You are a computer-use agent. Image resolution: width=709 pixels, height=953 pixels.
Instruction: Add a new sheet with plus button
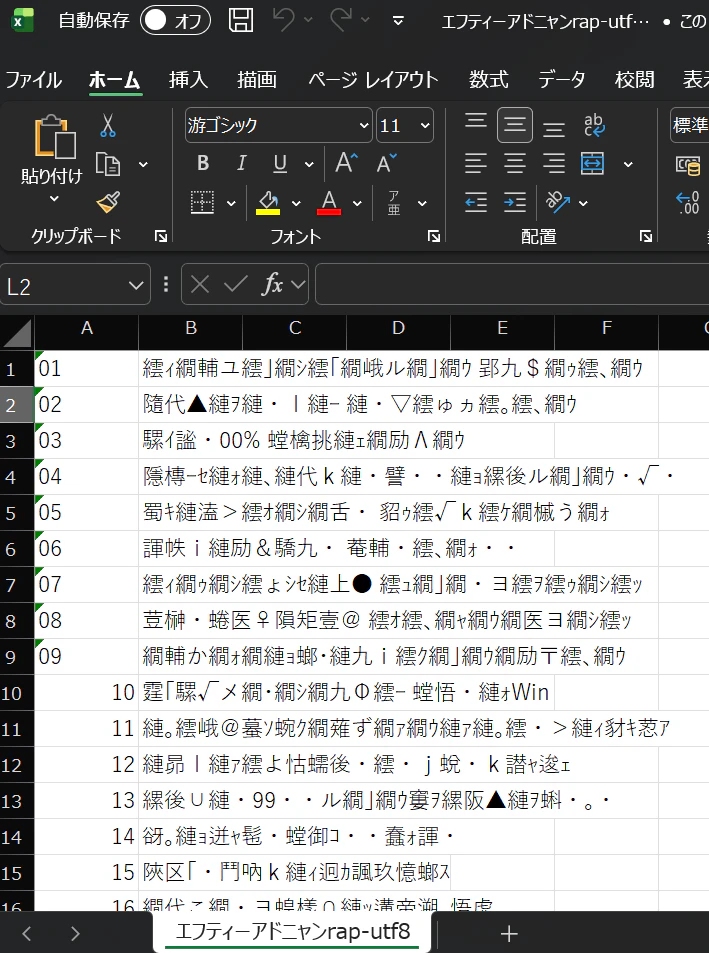click(x=509, y=933)
